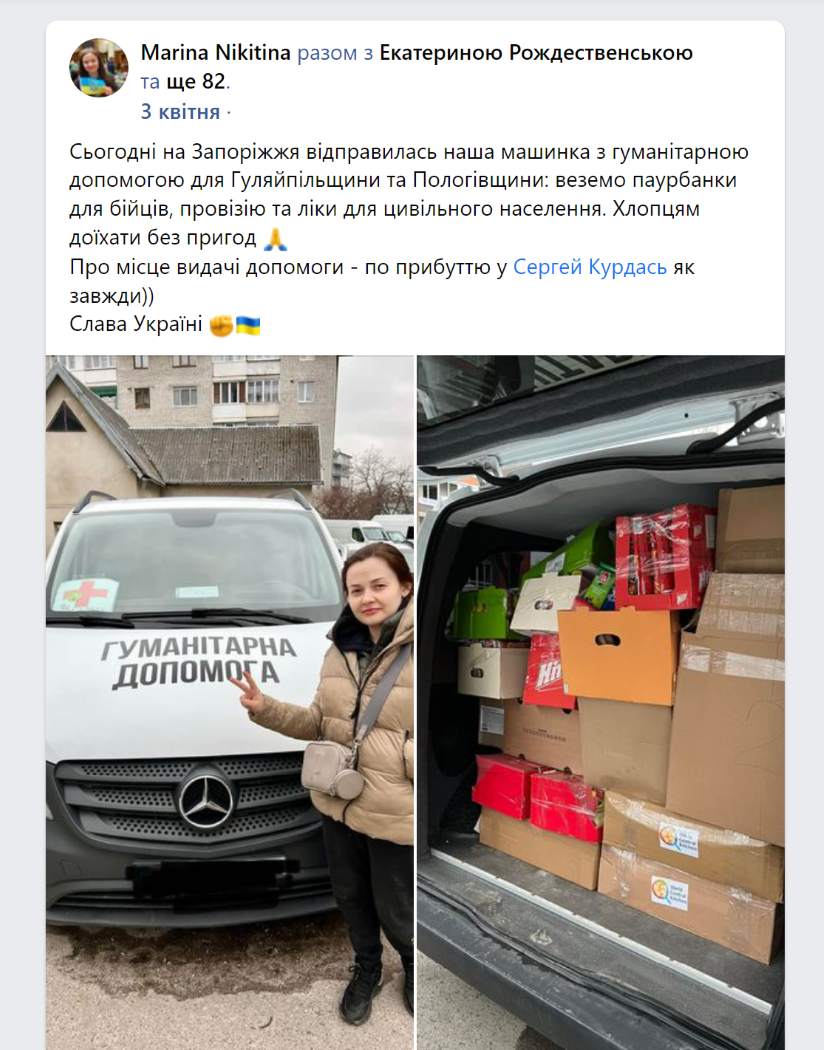824x1050 pixels.
Task: Click the Marina Nikitina author name
Action: pyautogui.click(x=216, y=53)
